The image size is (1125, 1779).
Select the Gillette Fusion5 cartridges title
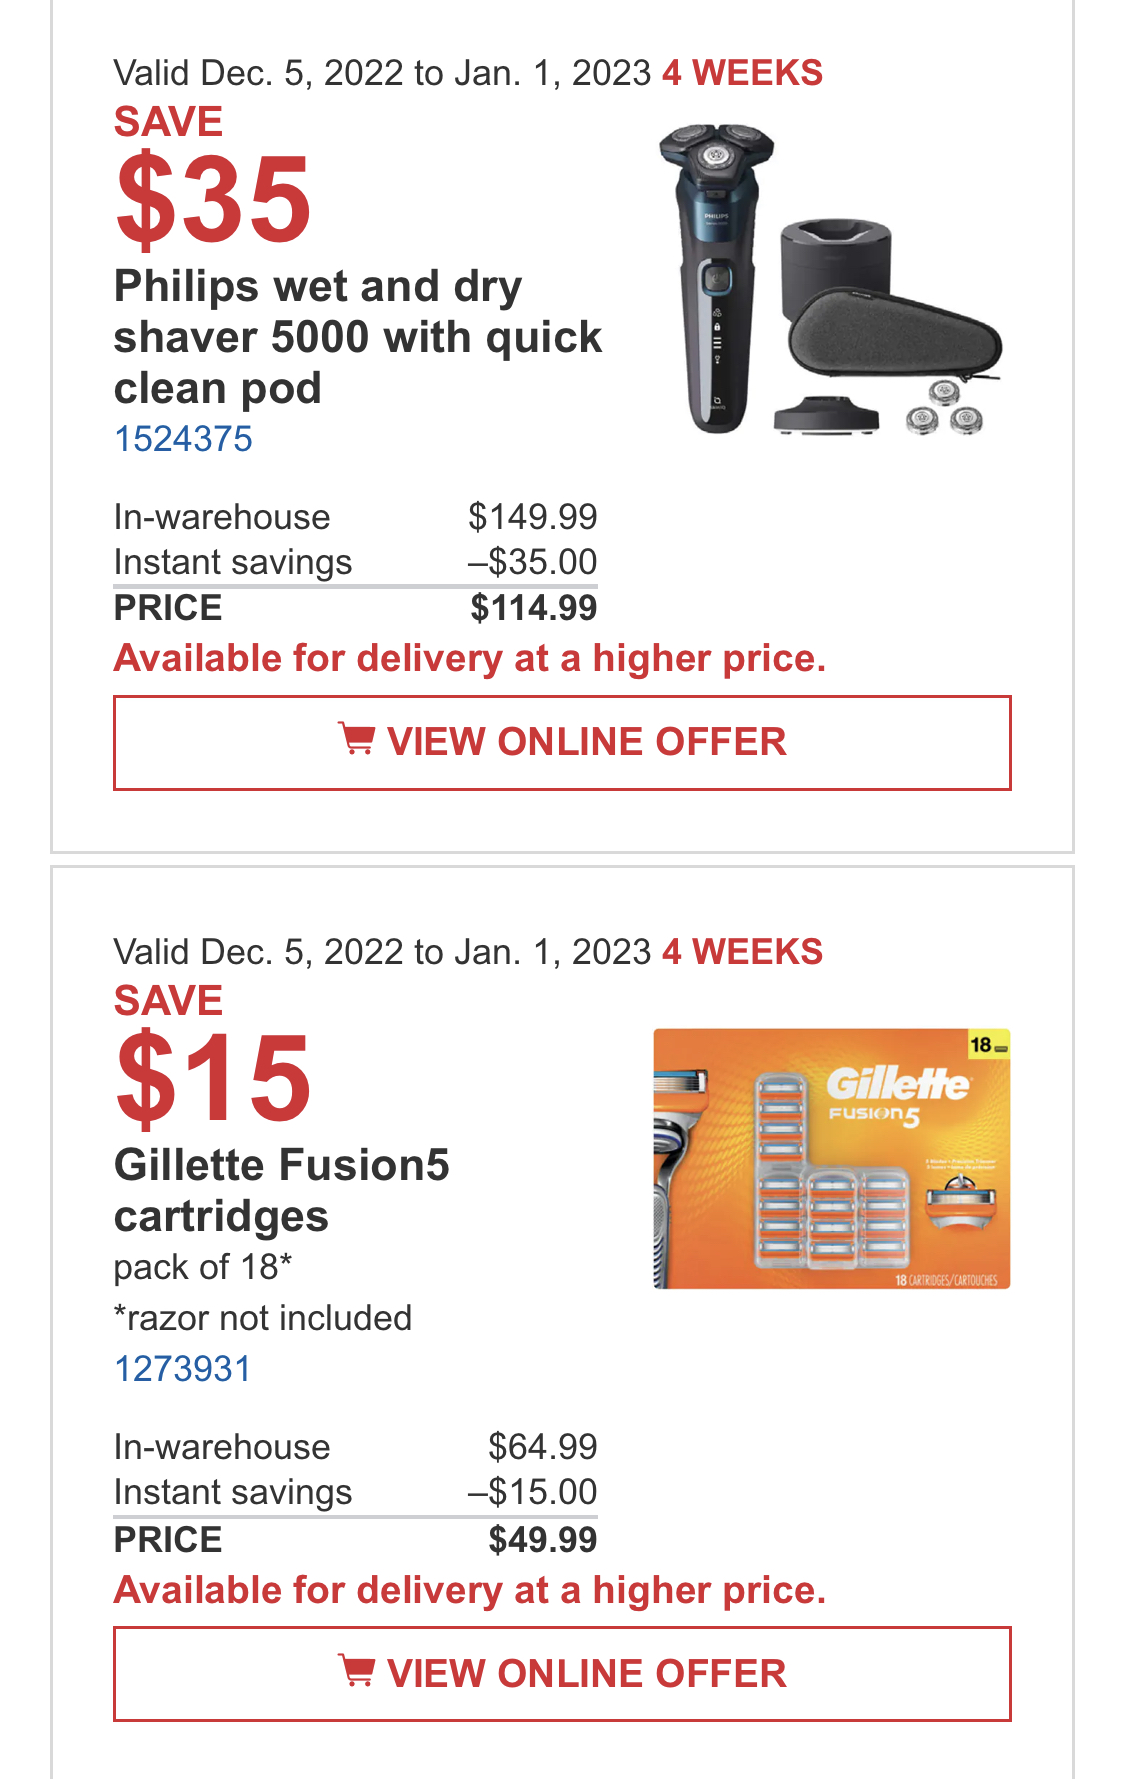click(x=282, y=1190)
